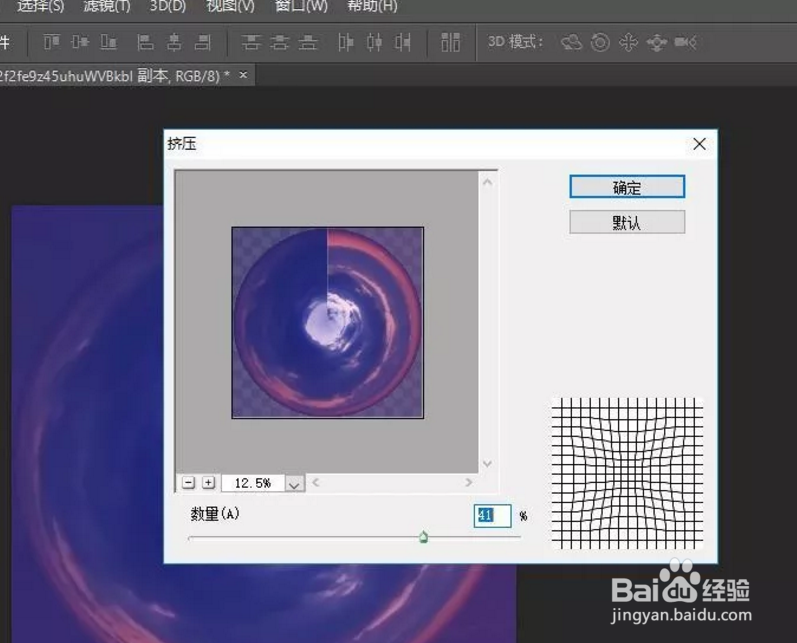The height and width of the screenshot is (643, 797).
Task: Click the distribute left edges icon
Action: (346, 42)
